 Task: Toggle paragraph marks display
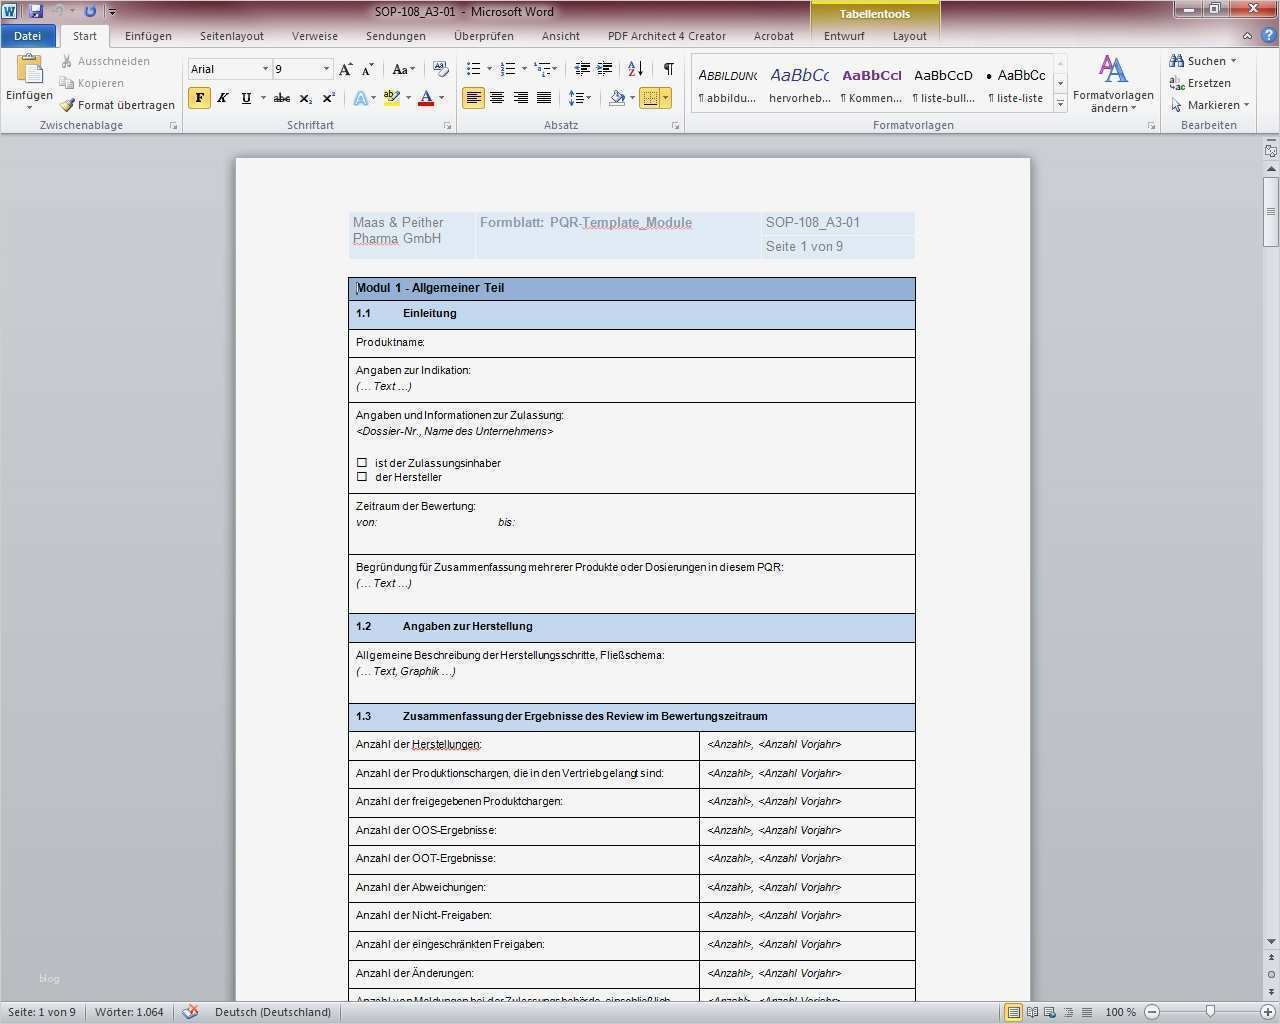point(667,68)
